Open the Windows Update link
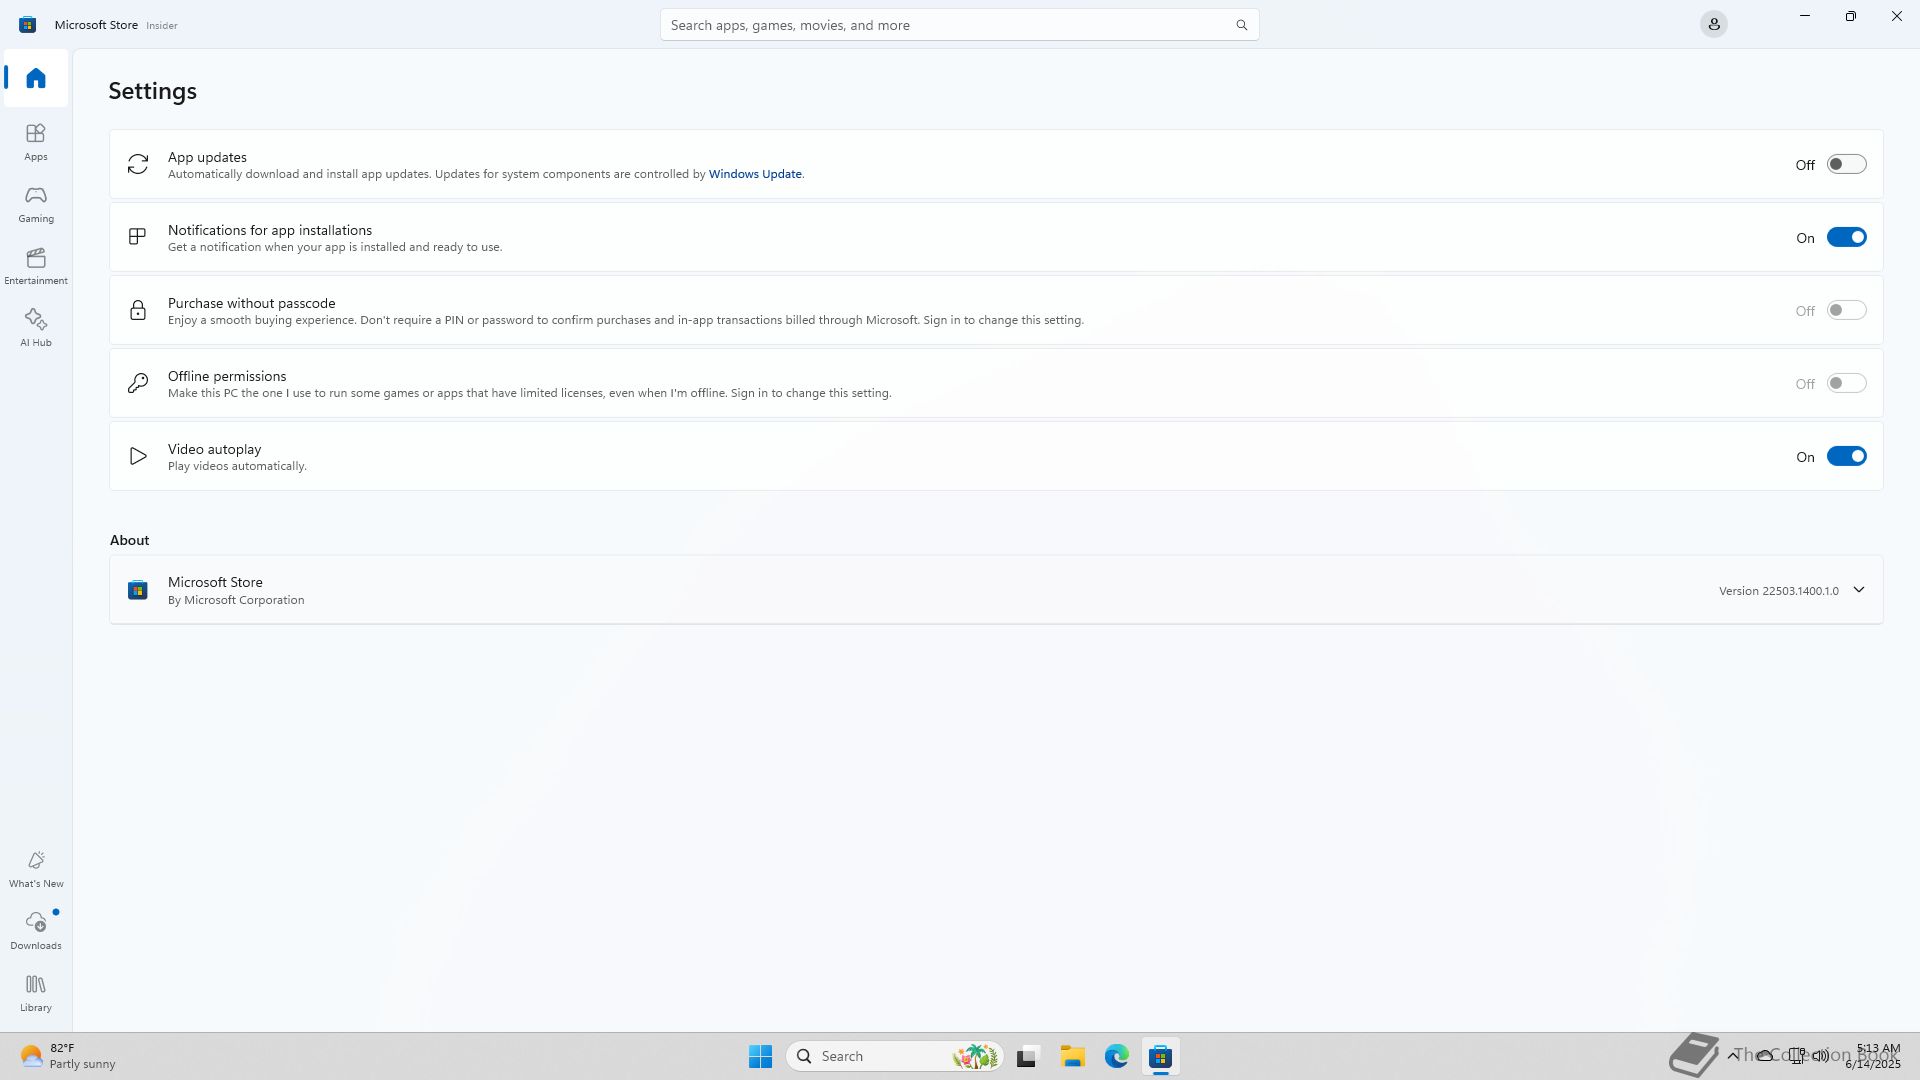1920x1080 pixels. [x=755, y=174]
